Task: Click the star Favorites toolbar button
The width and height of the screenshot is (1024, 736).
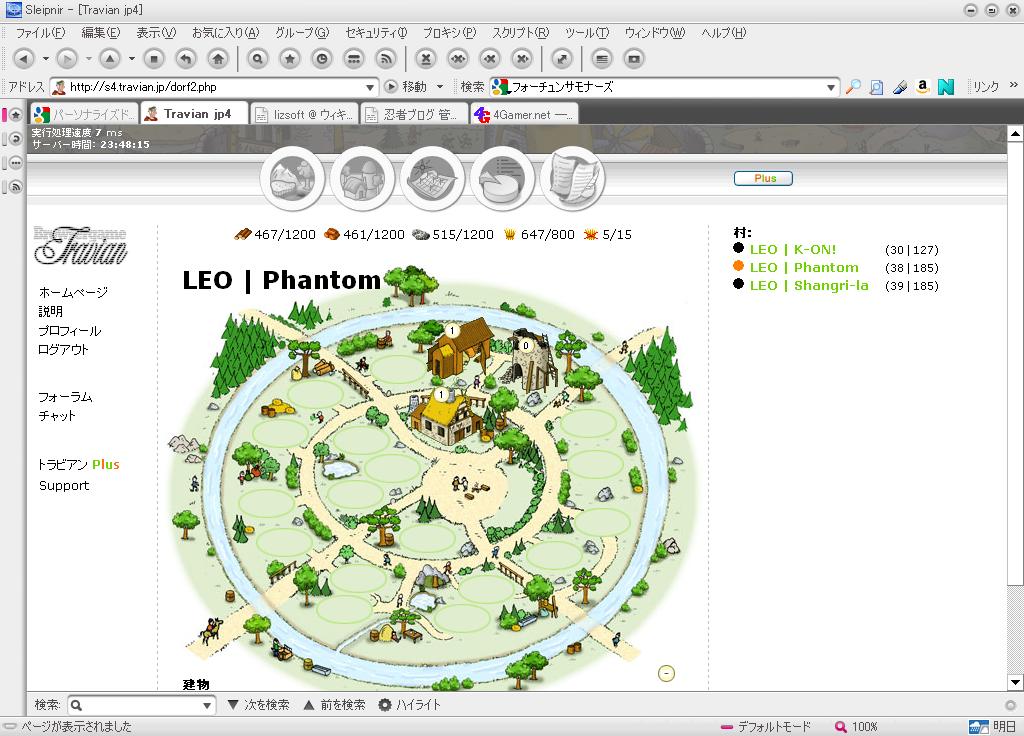Action: click(x=290, y=59)
